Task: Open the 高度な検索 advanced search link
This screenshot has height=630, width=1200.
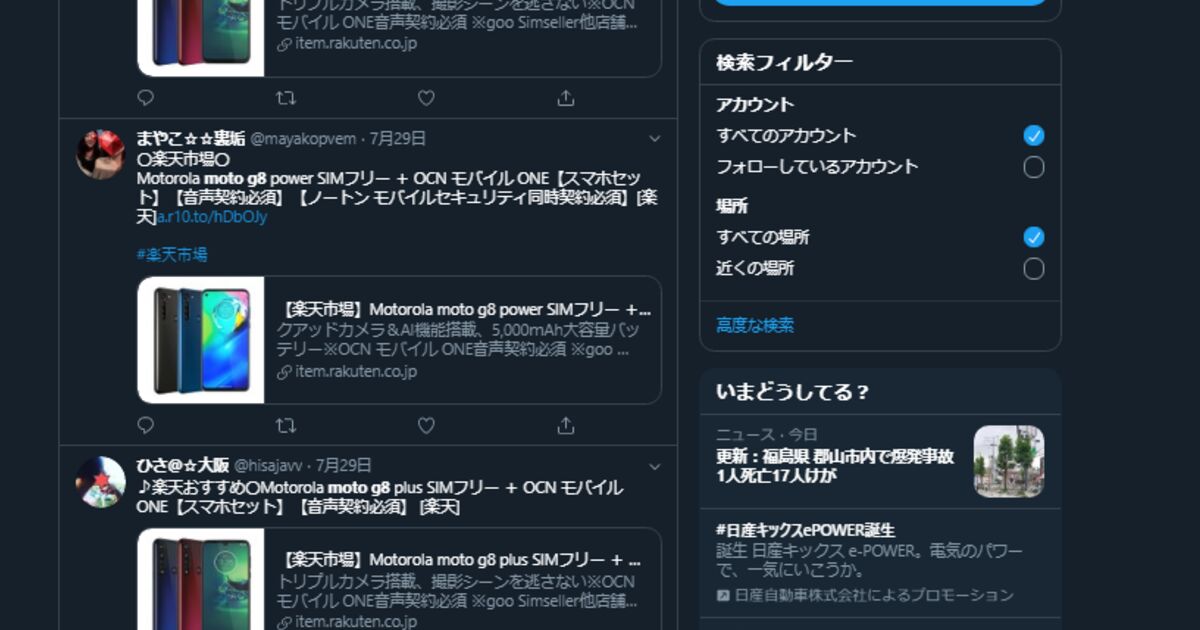Action: pyautogui.click(x=755, y=325)
